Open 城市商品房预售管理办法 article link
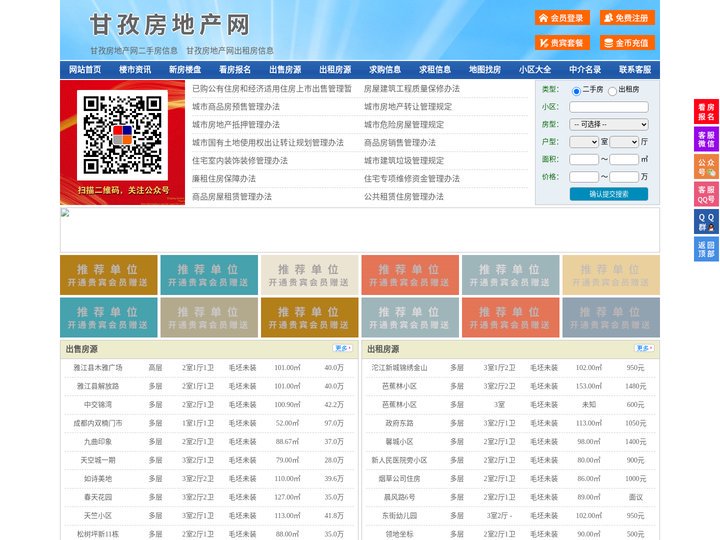The image size is (720, 540). (x=236, y=107)
